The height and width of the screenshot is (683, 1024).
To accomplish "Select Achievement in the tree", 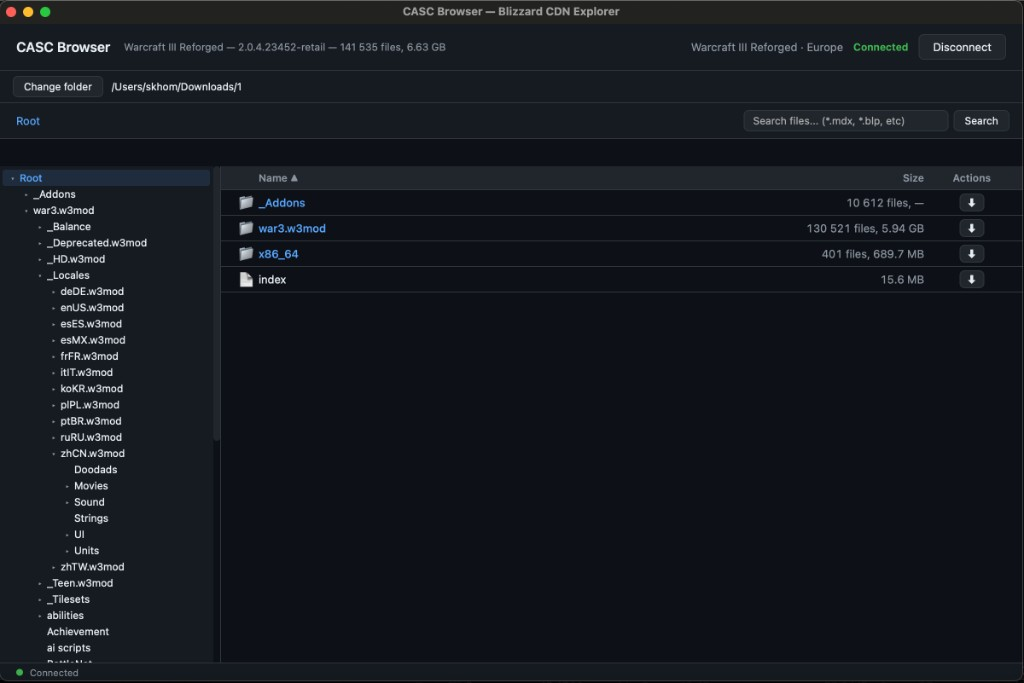I will [x=78, y=631].
